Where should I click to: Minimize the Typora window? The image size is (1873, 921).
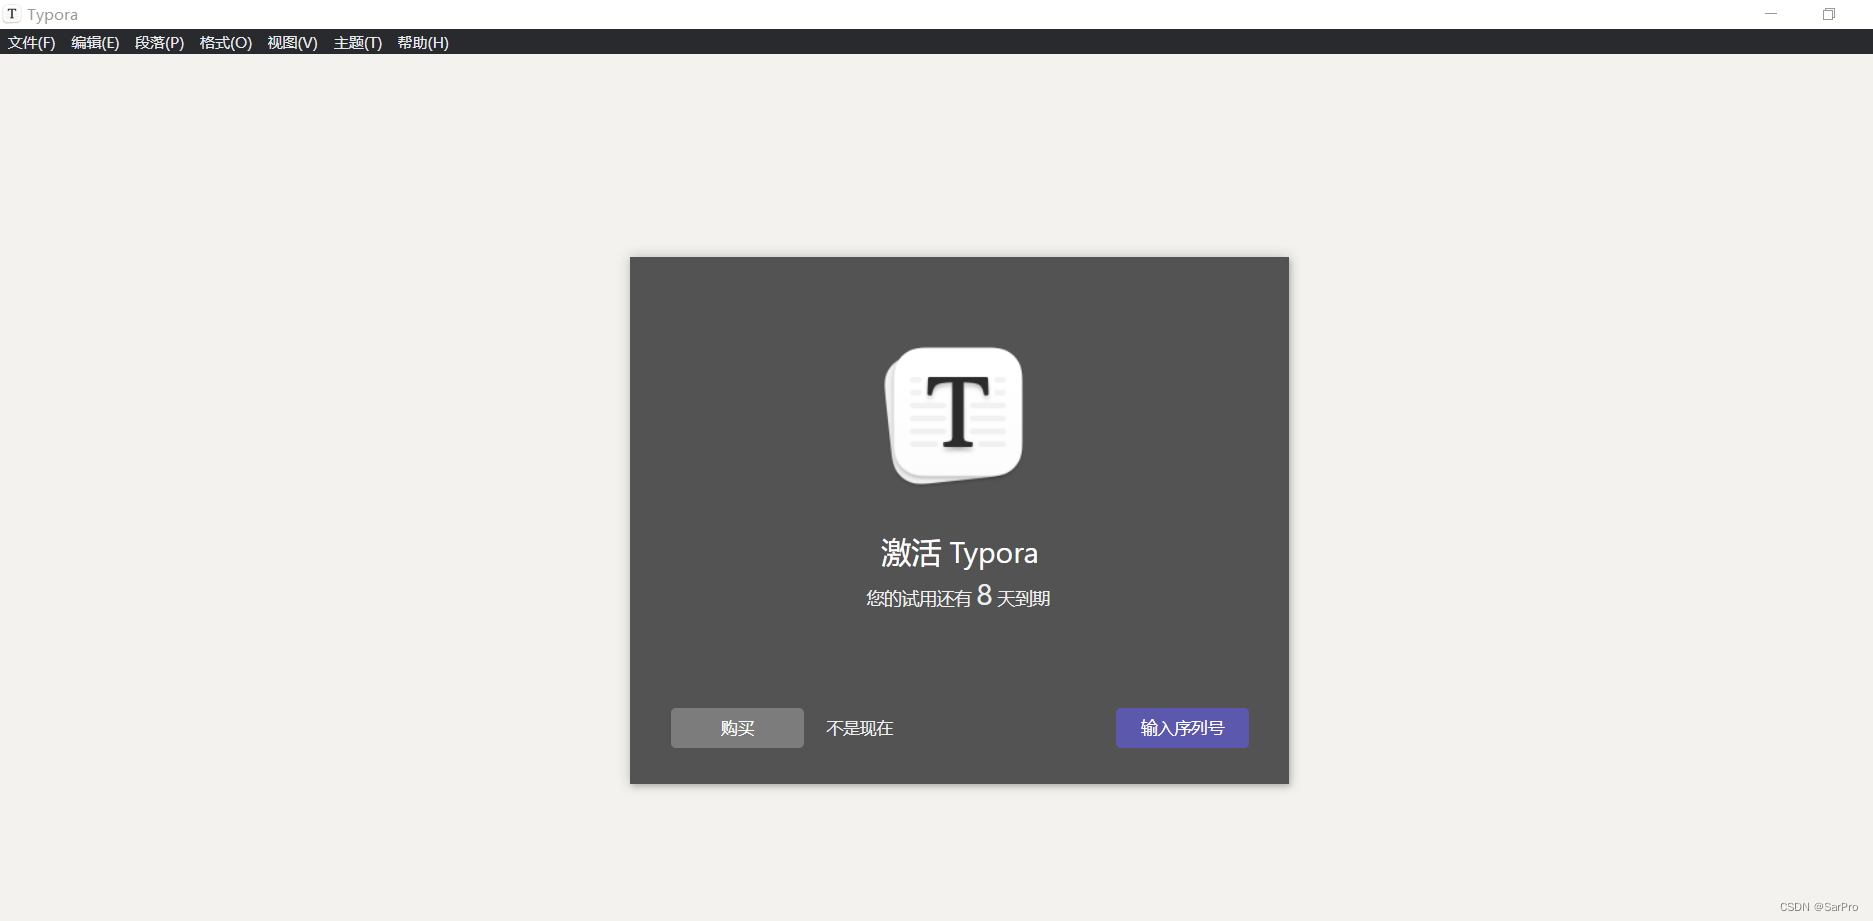(1771, 14)
